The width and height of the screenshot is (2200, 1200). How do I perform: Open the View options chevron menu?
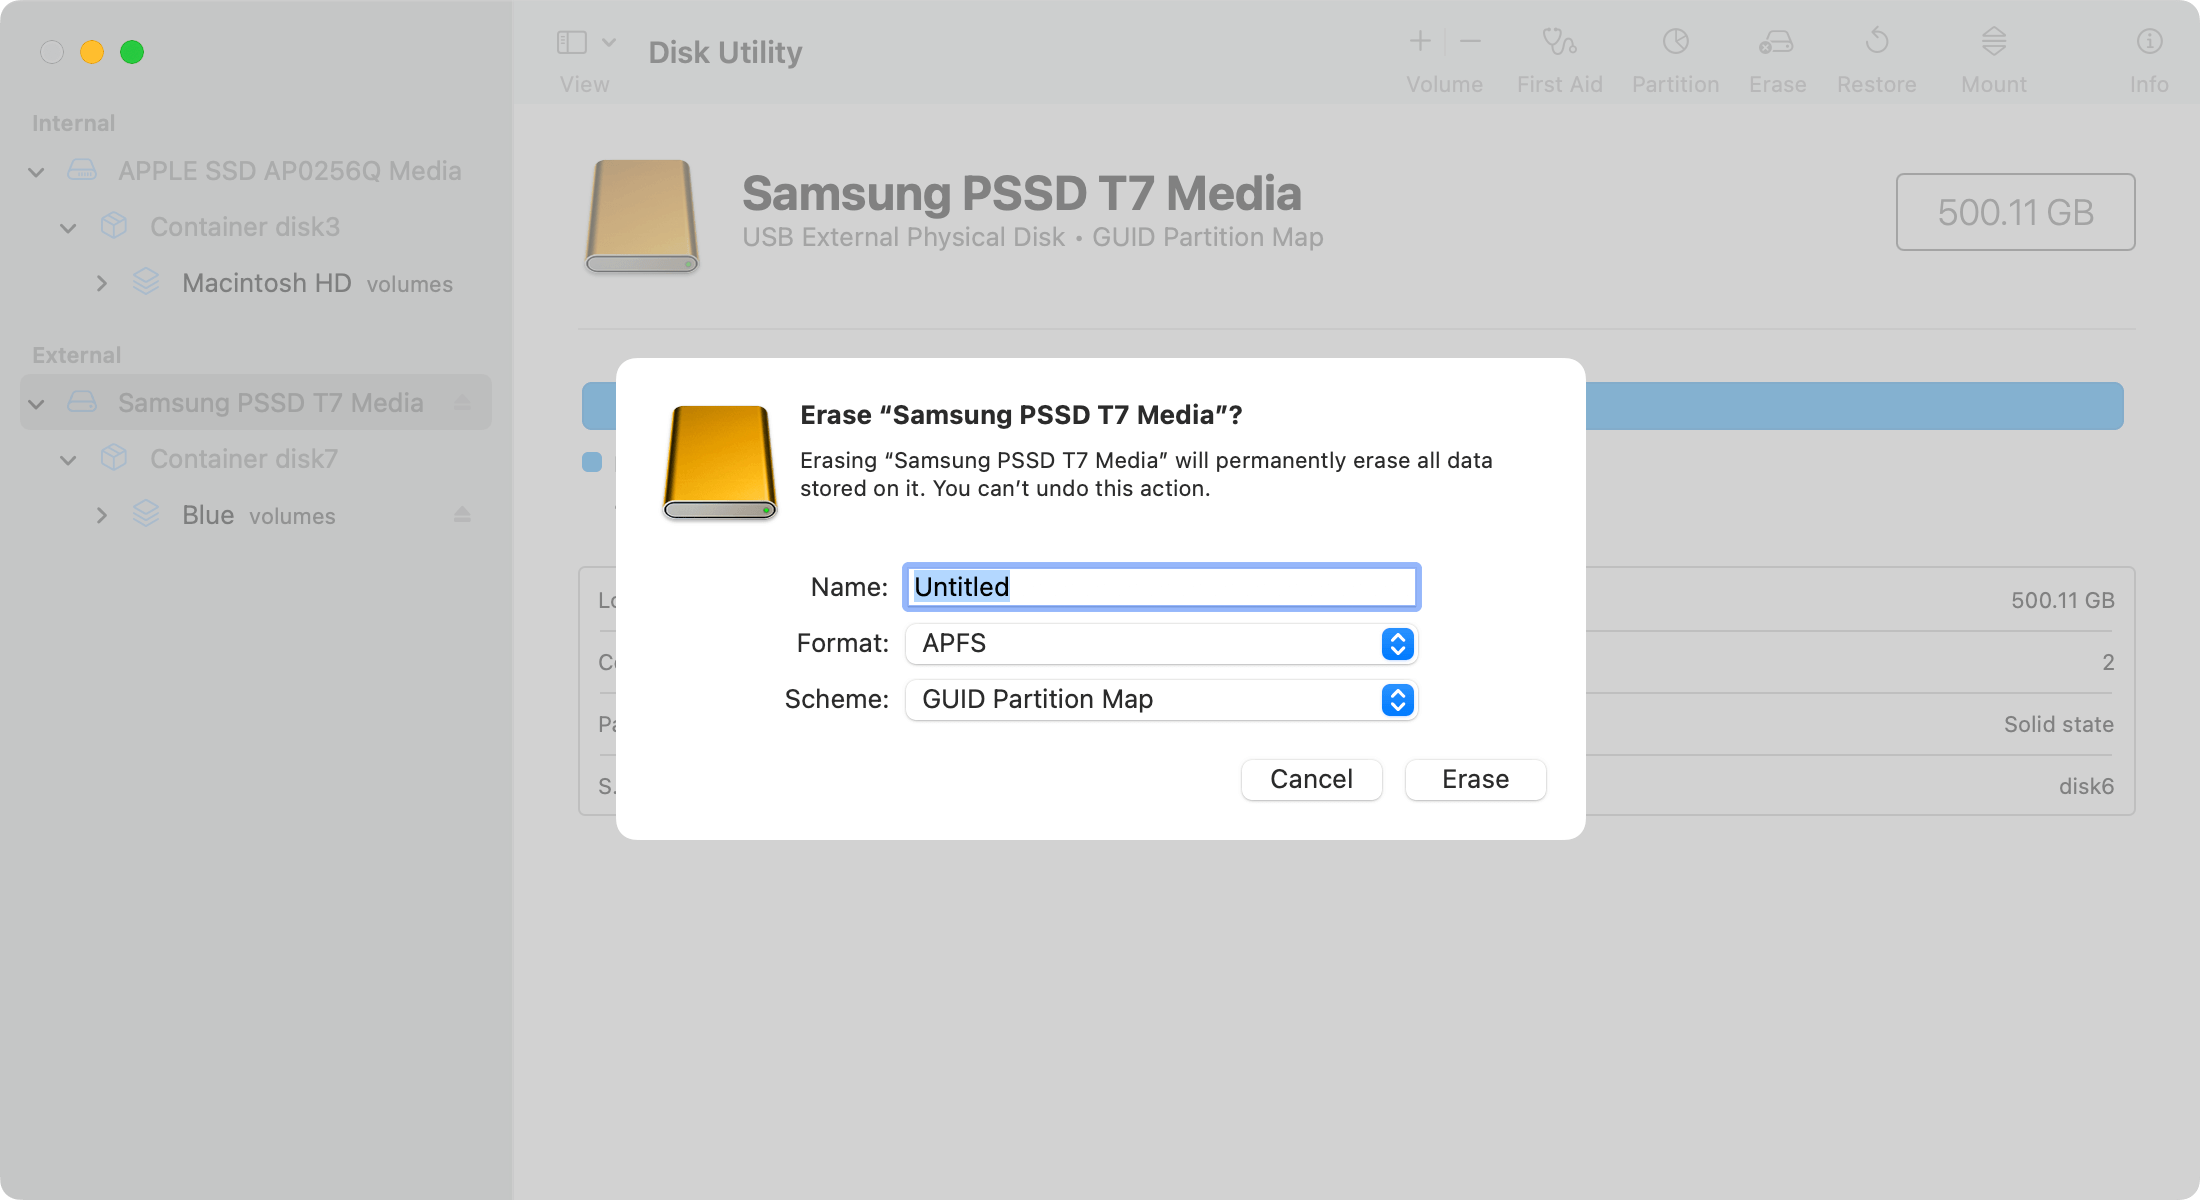609,42
